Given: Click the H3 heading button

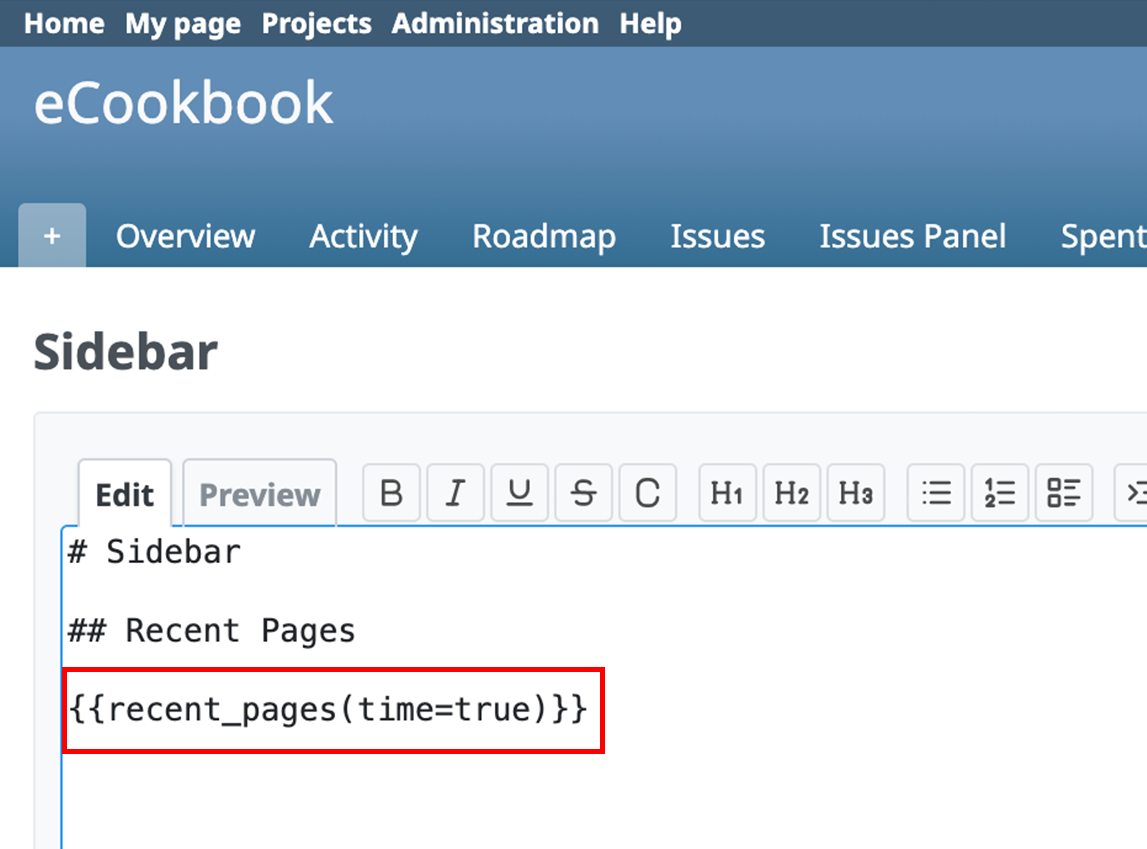Looking at the screenshot, I should click(x=855, y=493).
